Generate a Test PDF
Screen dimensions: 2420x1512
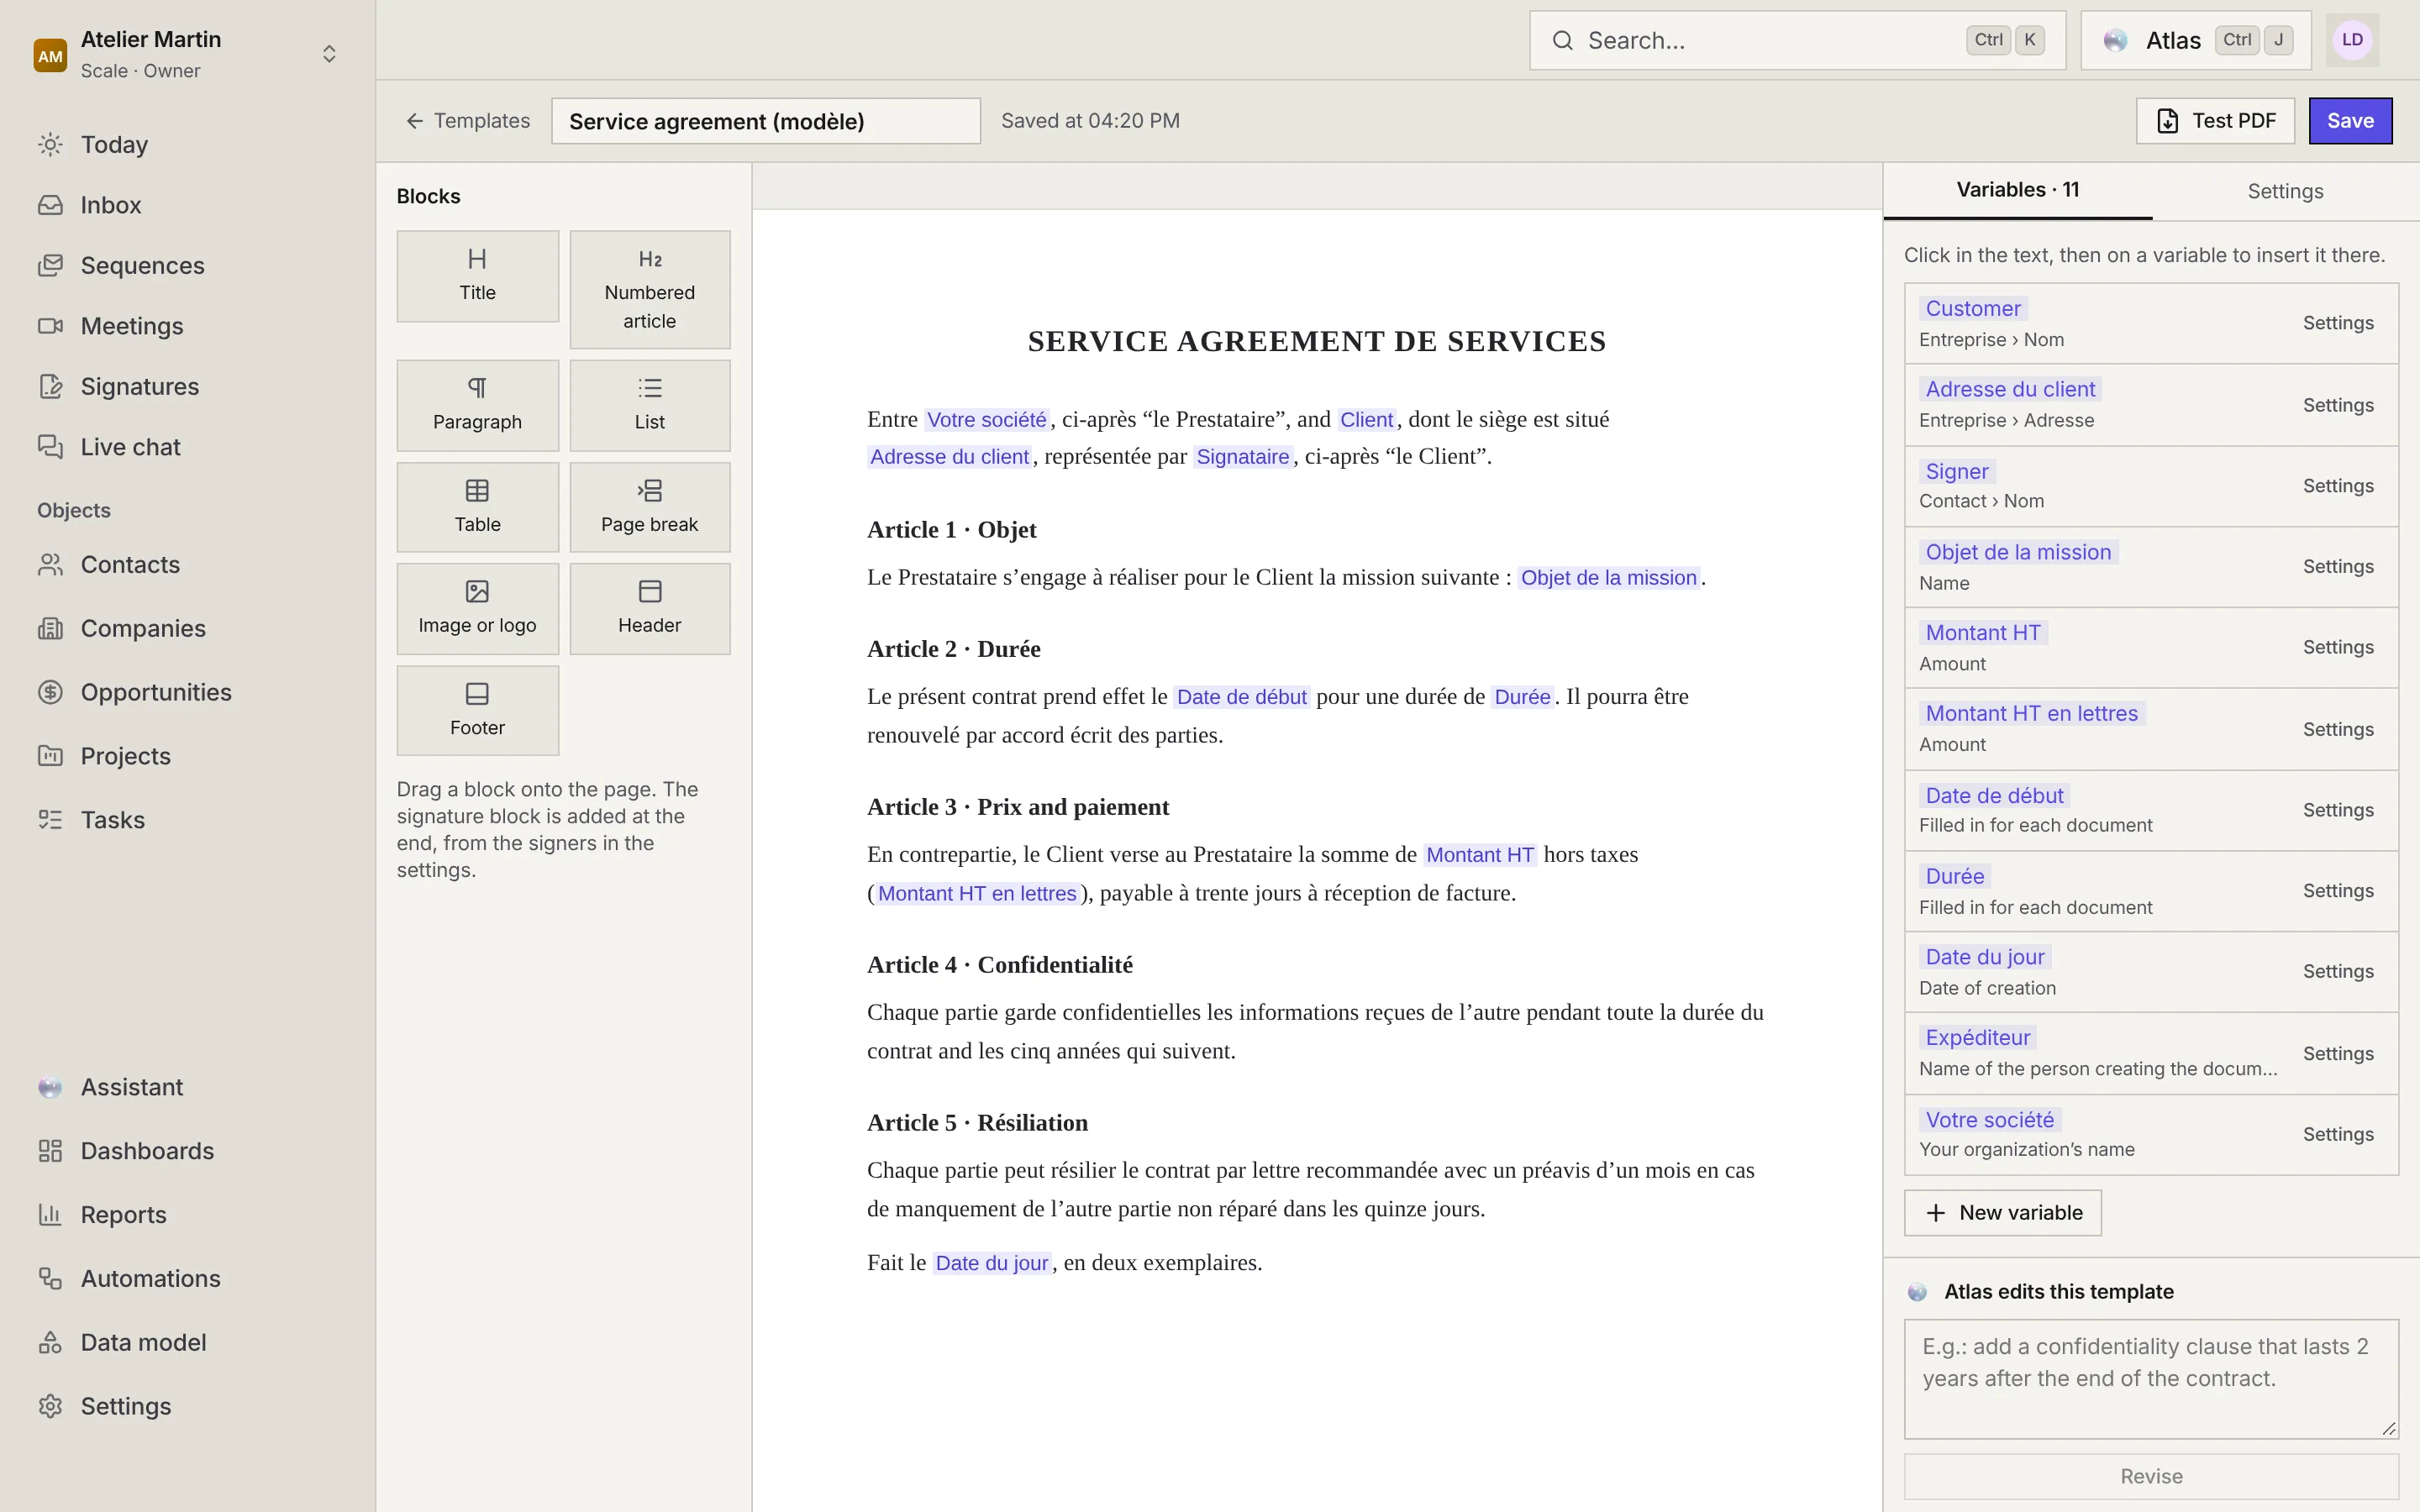click(x=2215, y=121)
